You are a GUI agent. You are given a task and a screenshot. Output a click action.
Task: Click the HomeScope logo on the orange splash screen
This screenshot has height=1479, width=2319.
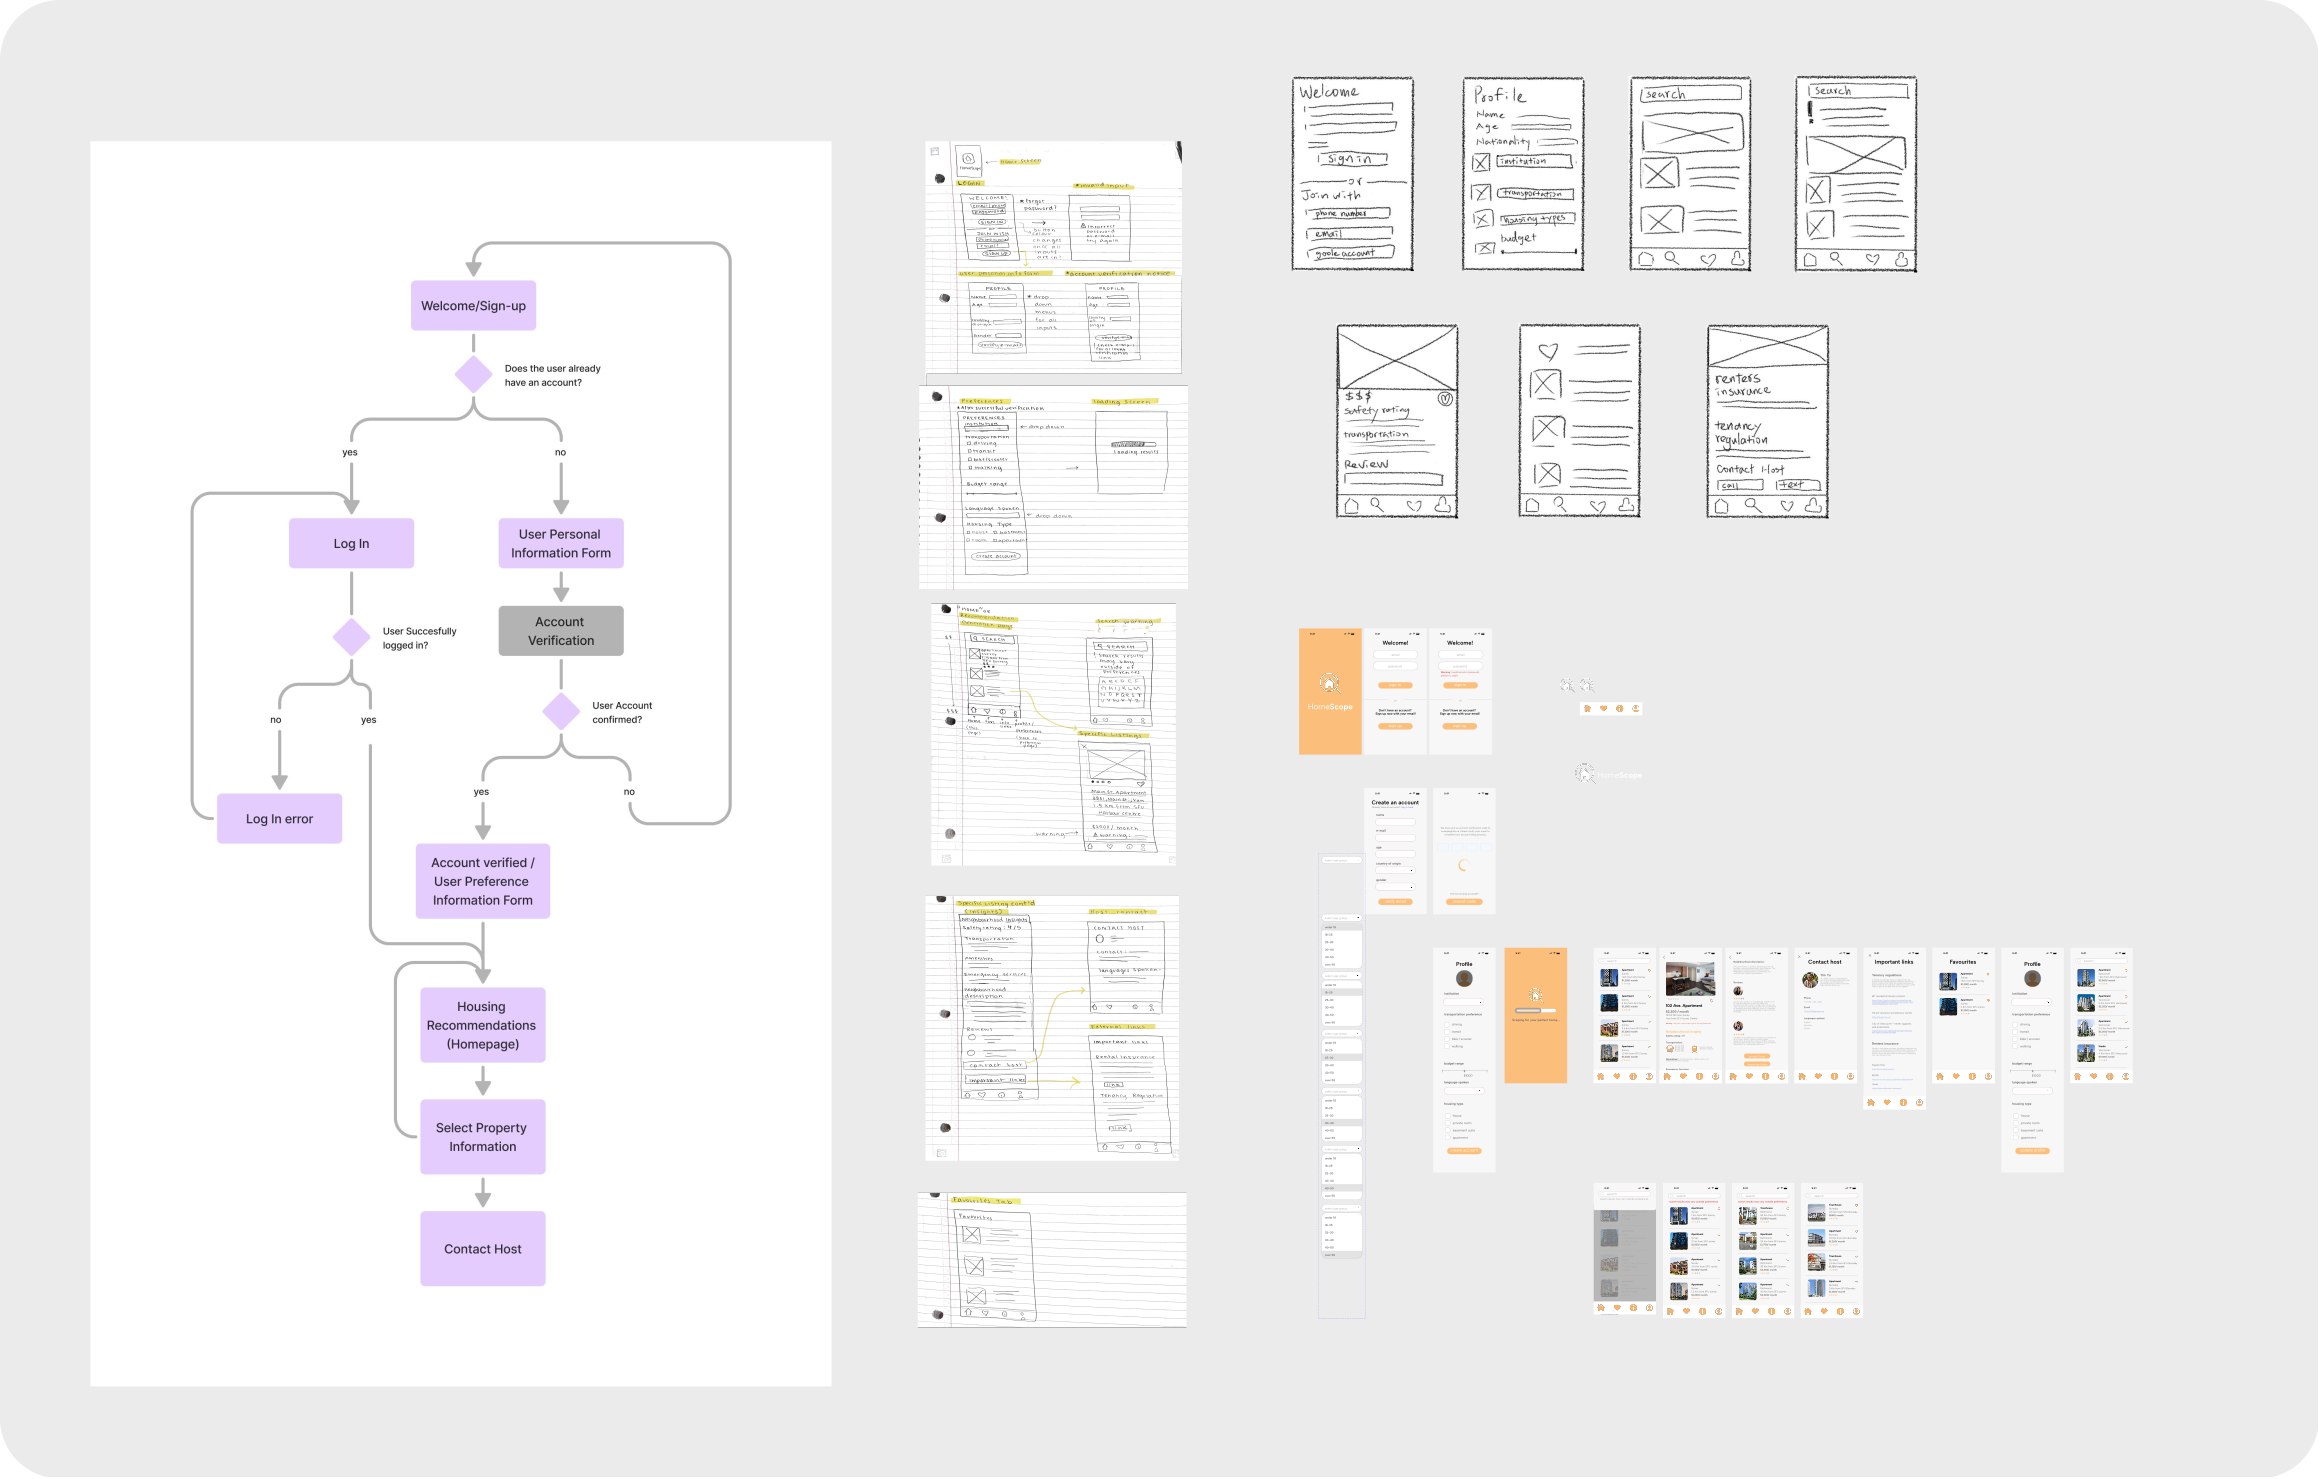1330,683
